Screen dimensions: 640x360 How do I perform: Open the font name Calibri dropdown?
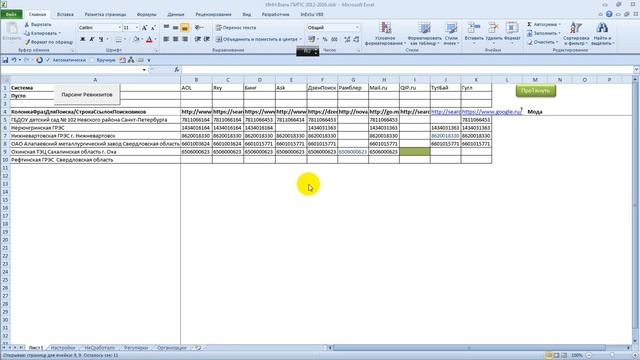click(x=120, y=28)
